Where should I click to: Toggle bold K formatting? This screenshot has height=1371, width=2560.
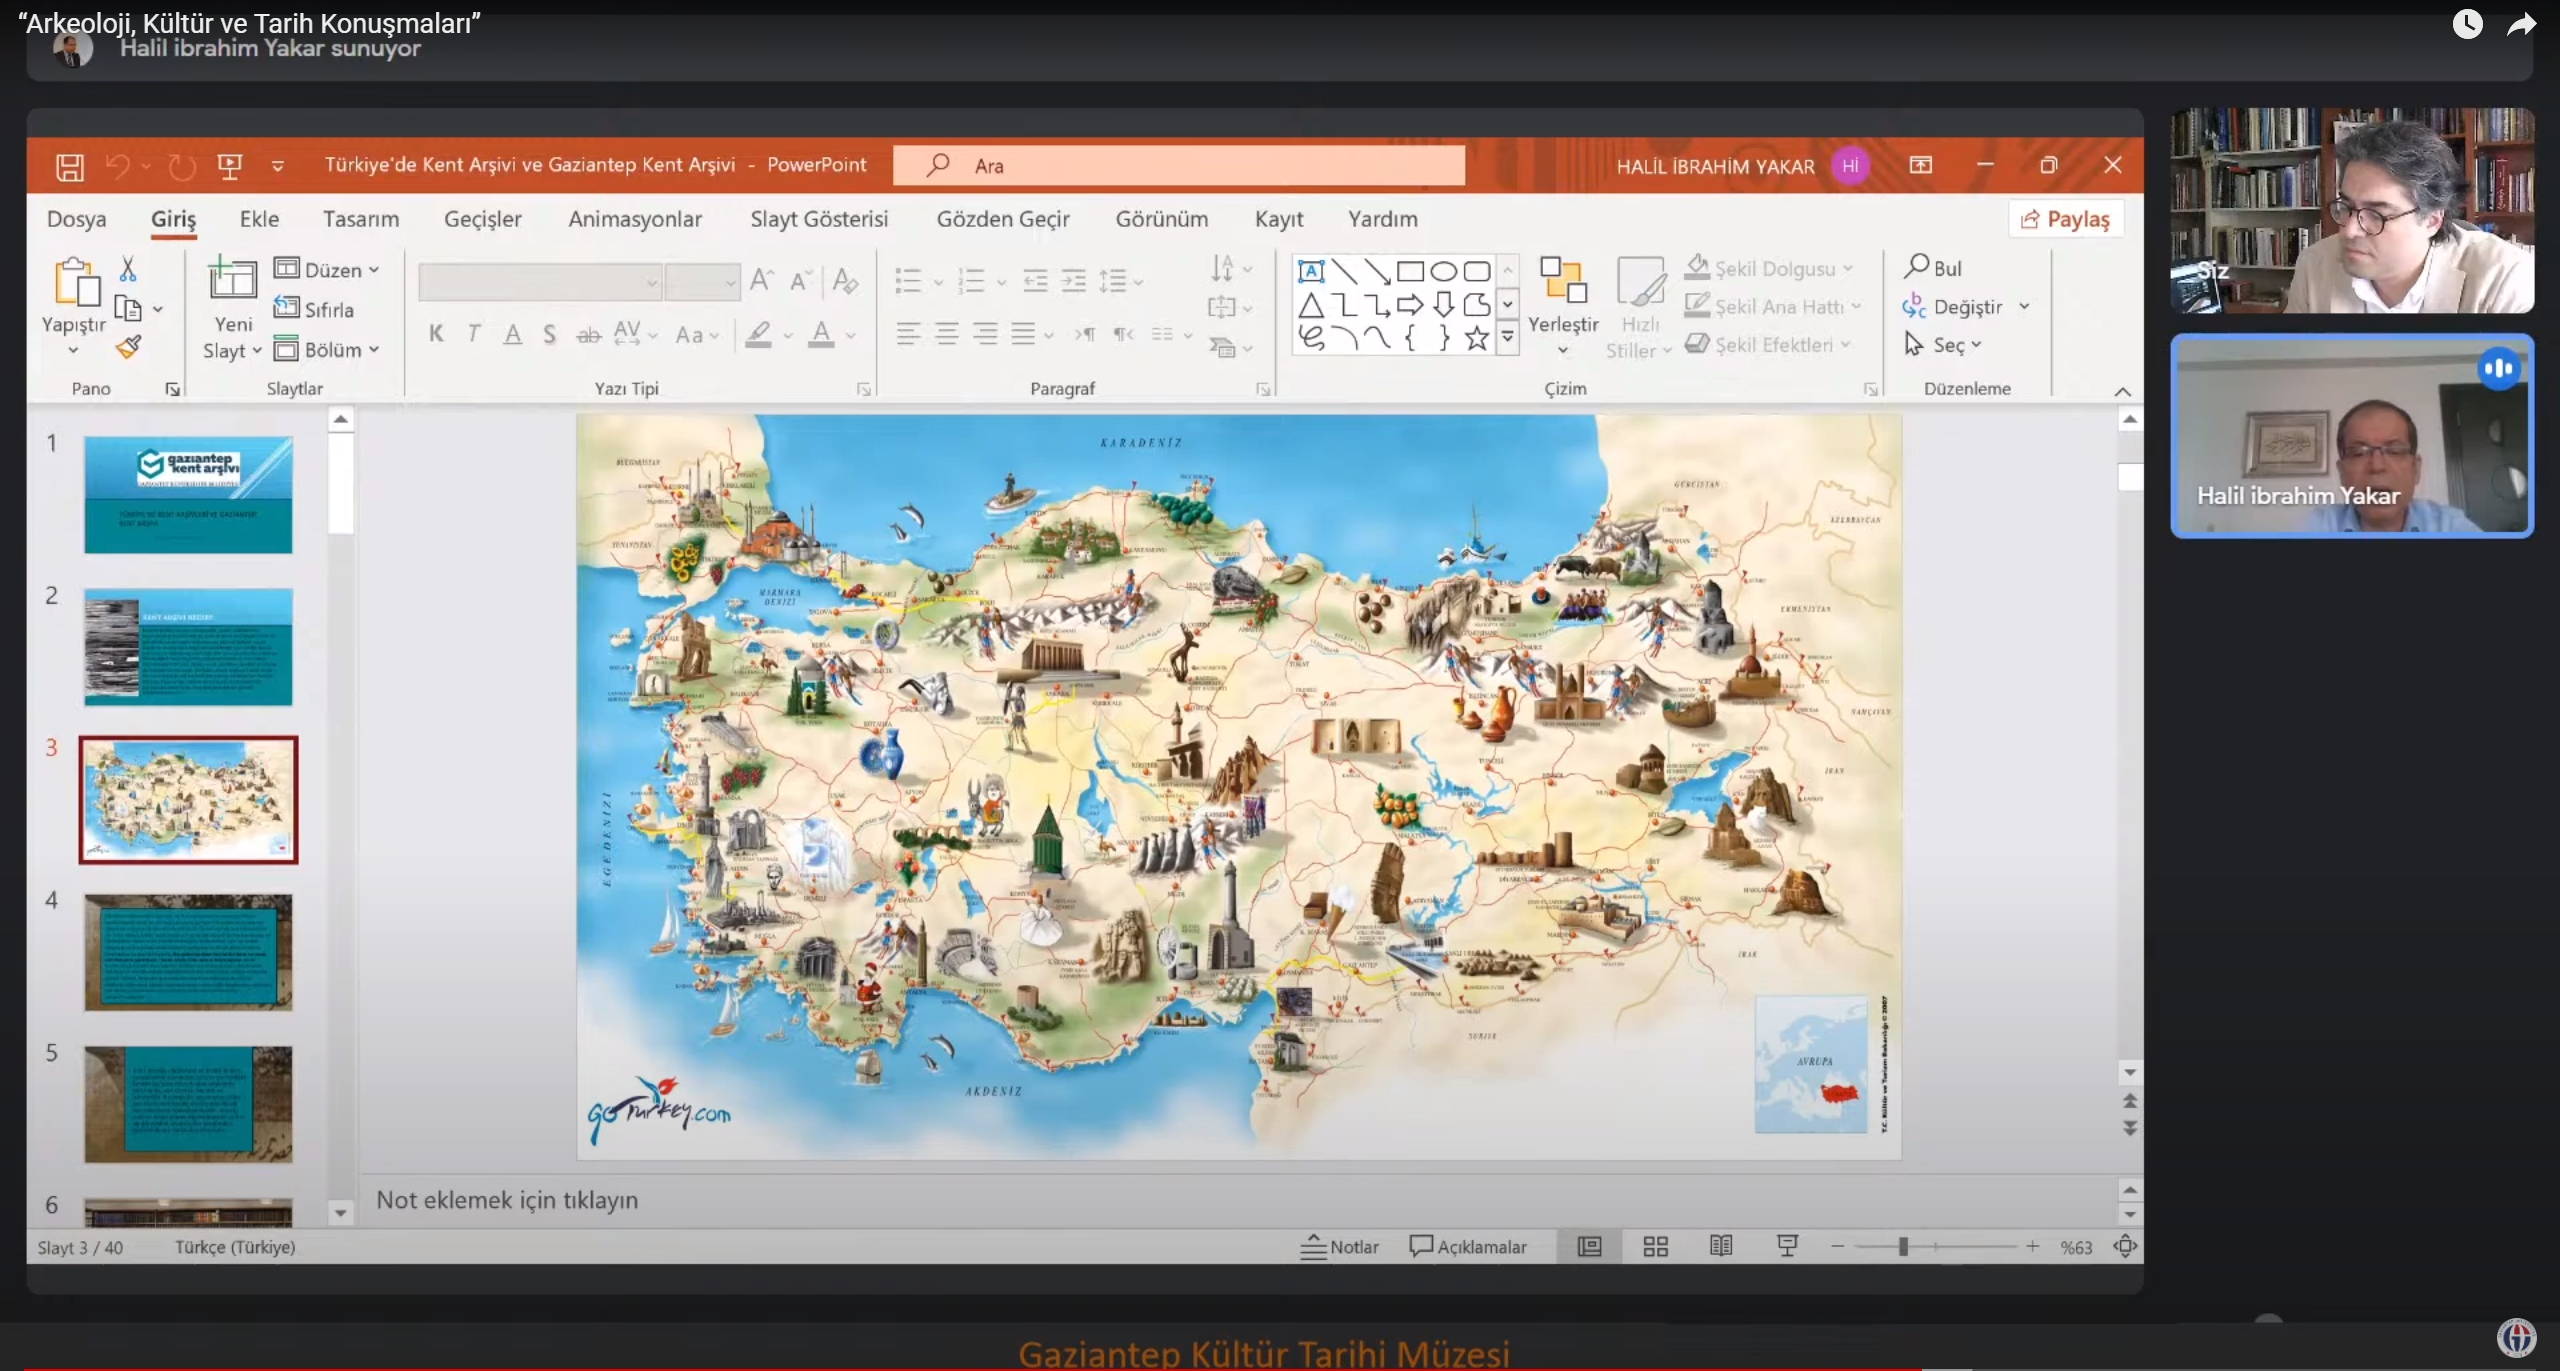tap(436, 334)
